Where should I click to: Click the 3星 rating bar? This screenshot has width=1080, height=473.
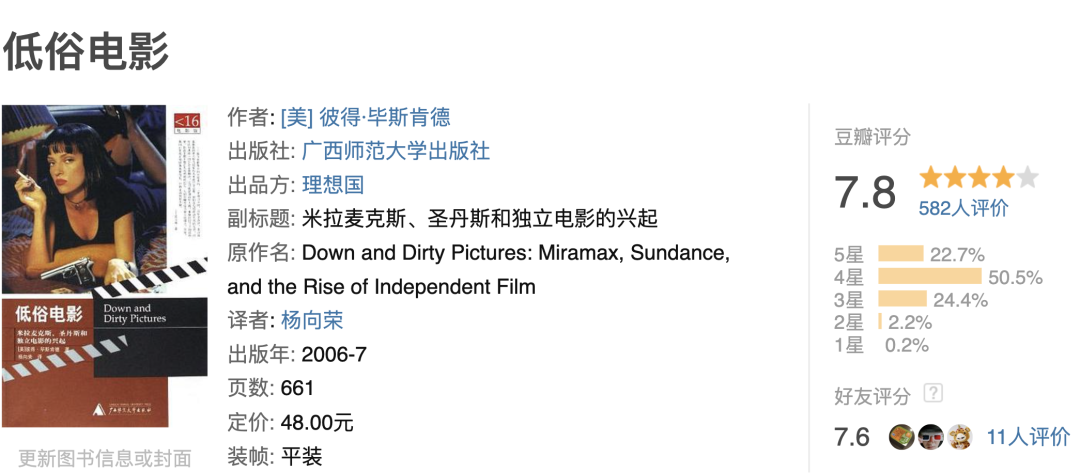pyautogui.click(x=901, y=299)
